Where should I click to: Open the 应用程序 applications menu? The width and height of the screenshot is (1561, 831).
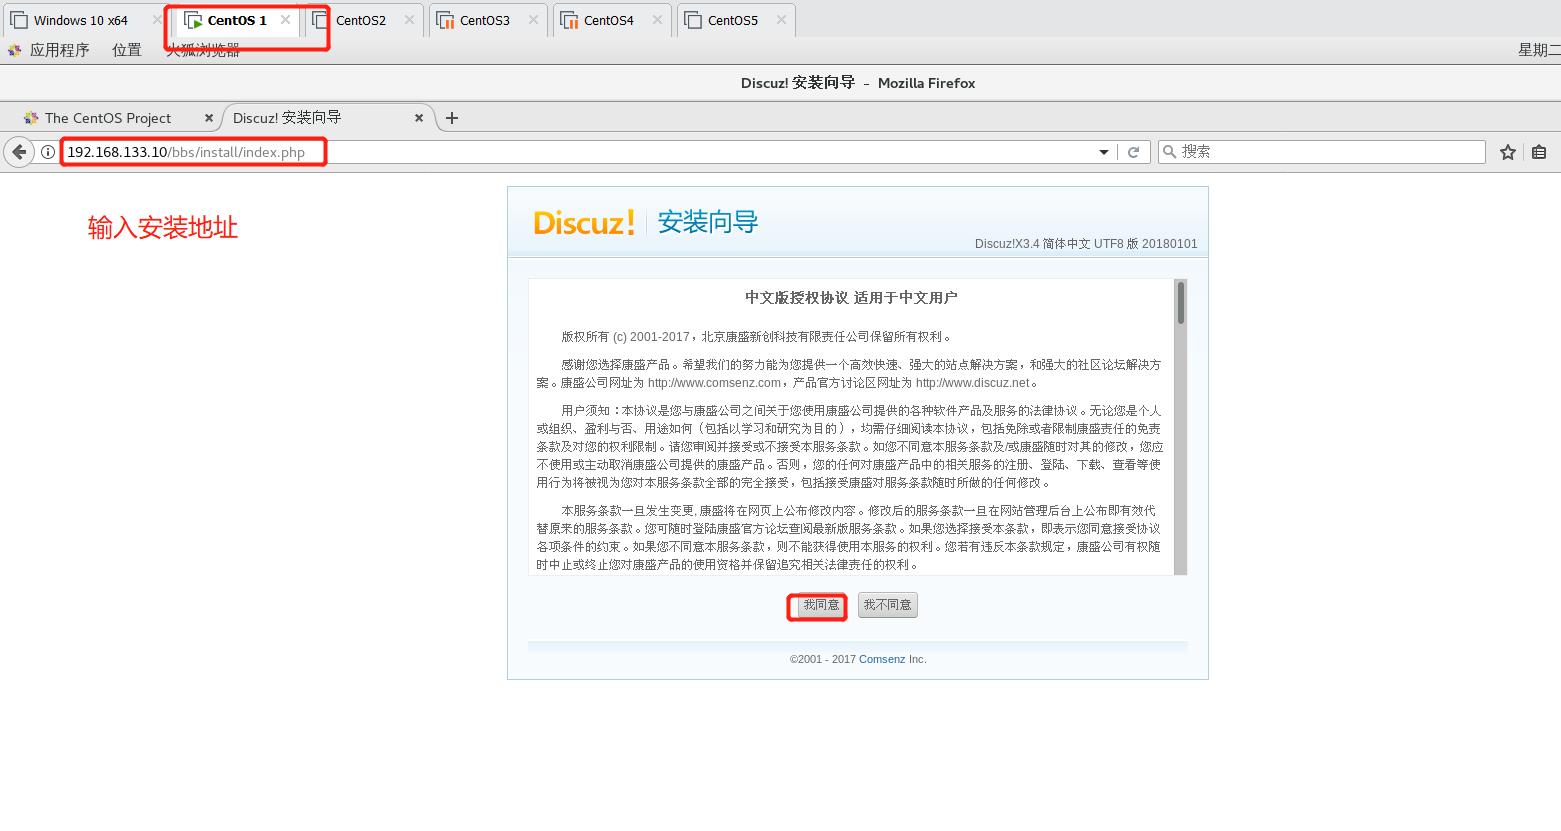click(x=59, y=50)
